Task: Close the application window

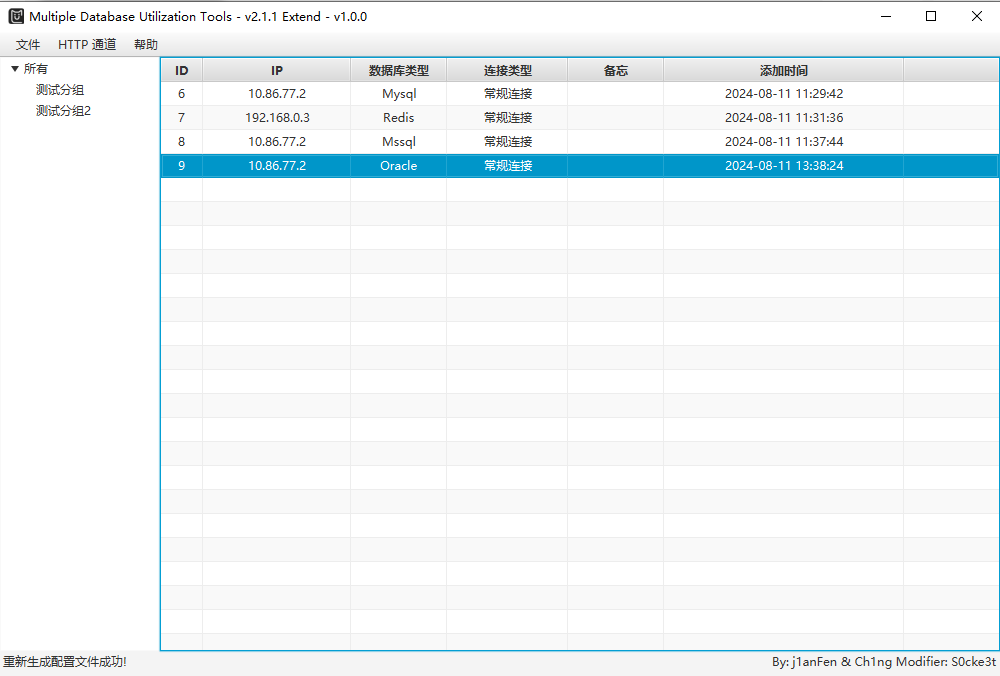Action: pos(976,17)
